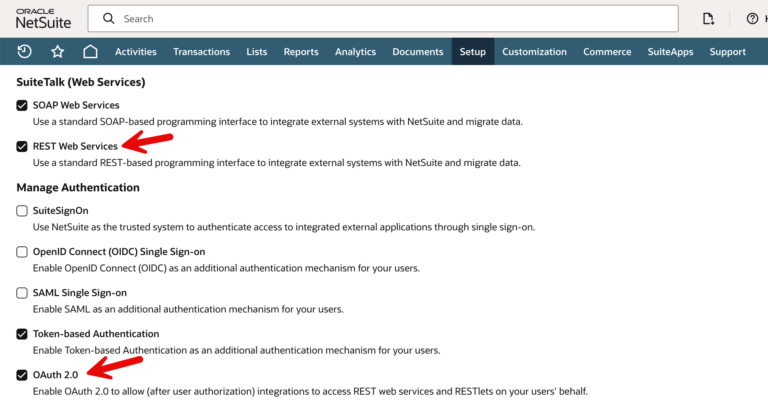Click the 'Enable OAuth 2.0 to allow' description
Image resolution: width=768 pixels, height=408 pixels.
tap(310, 391)
